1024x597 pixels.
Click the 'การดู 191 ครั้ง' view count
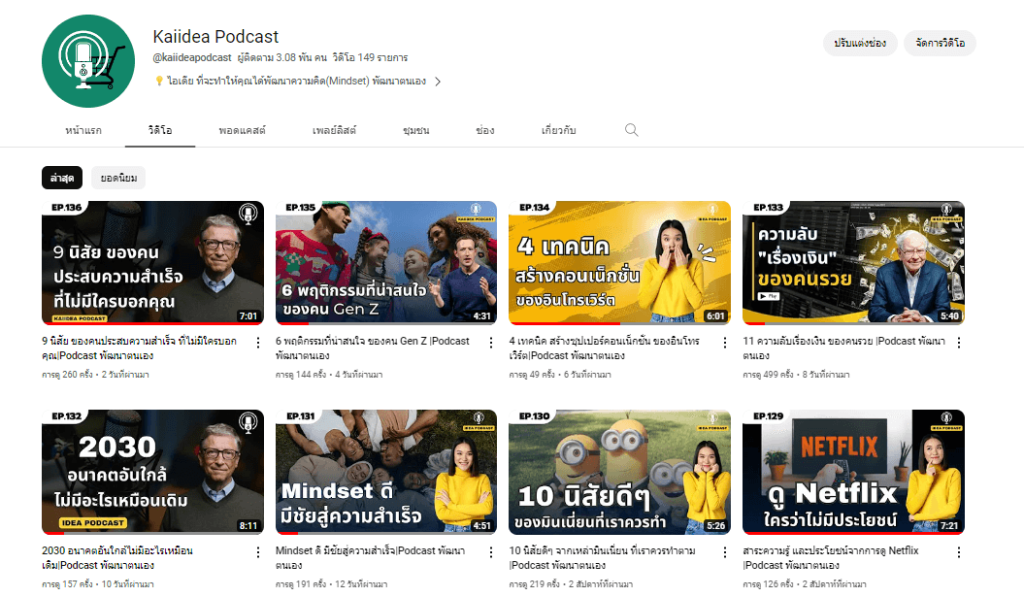[x=301, y=584]
